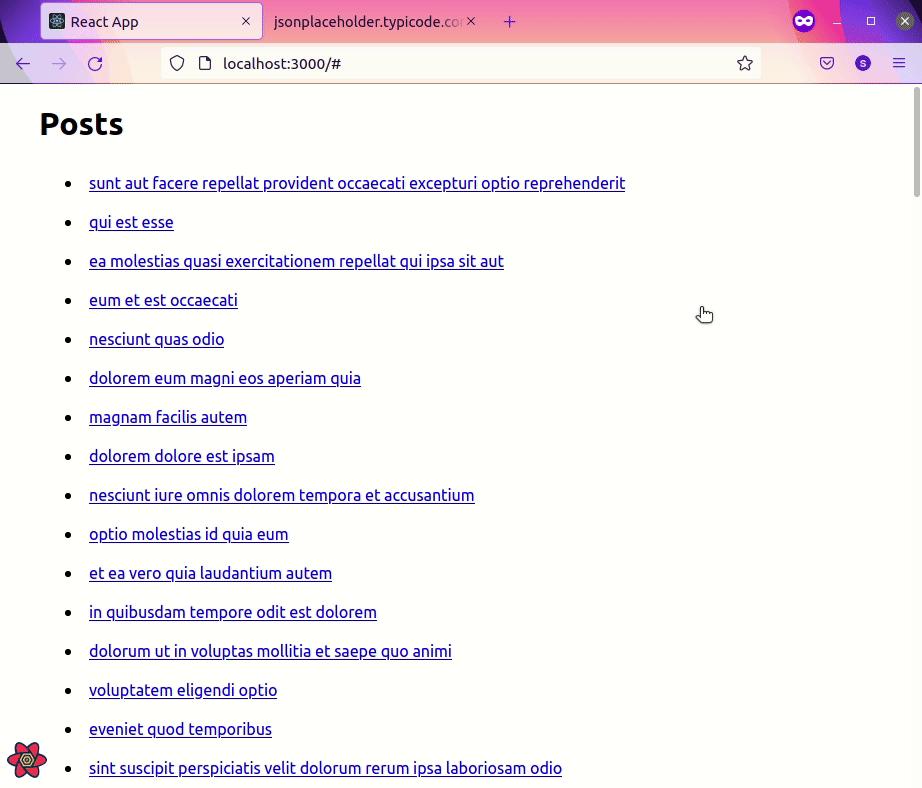The image size is (922, 788).
Task: Follow the "magnam facilis autem" link
Action: point(168,417)
